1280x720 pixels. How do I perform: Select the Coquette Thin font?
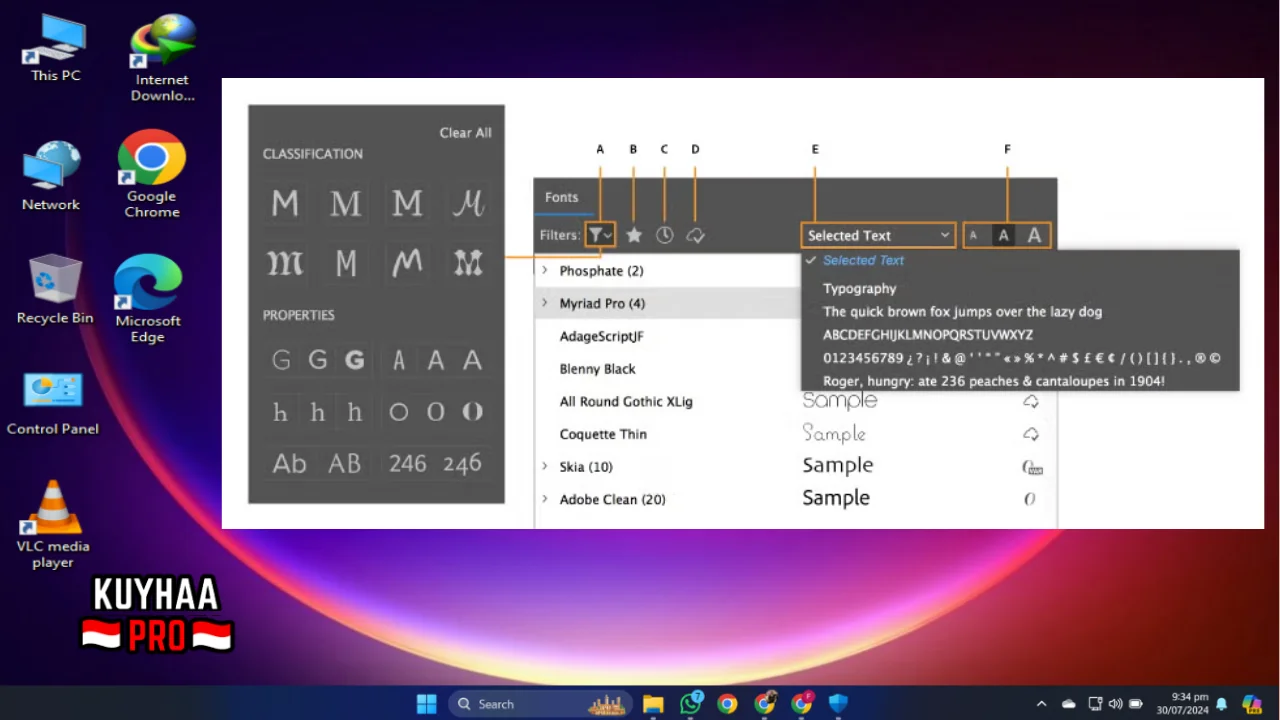pos(603,434)
